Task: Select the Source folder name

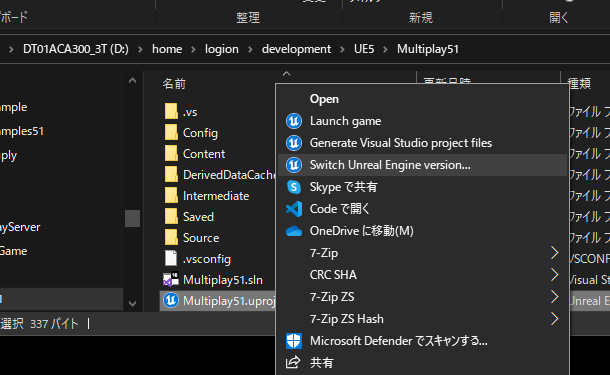Action: coord(201,238)
